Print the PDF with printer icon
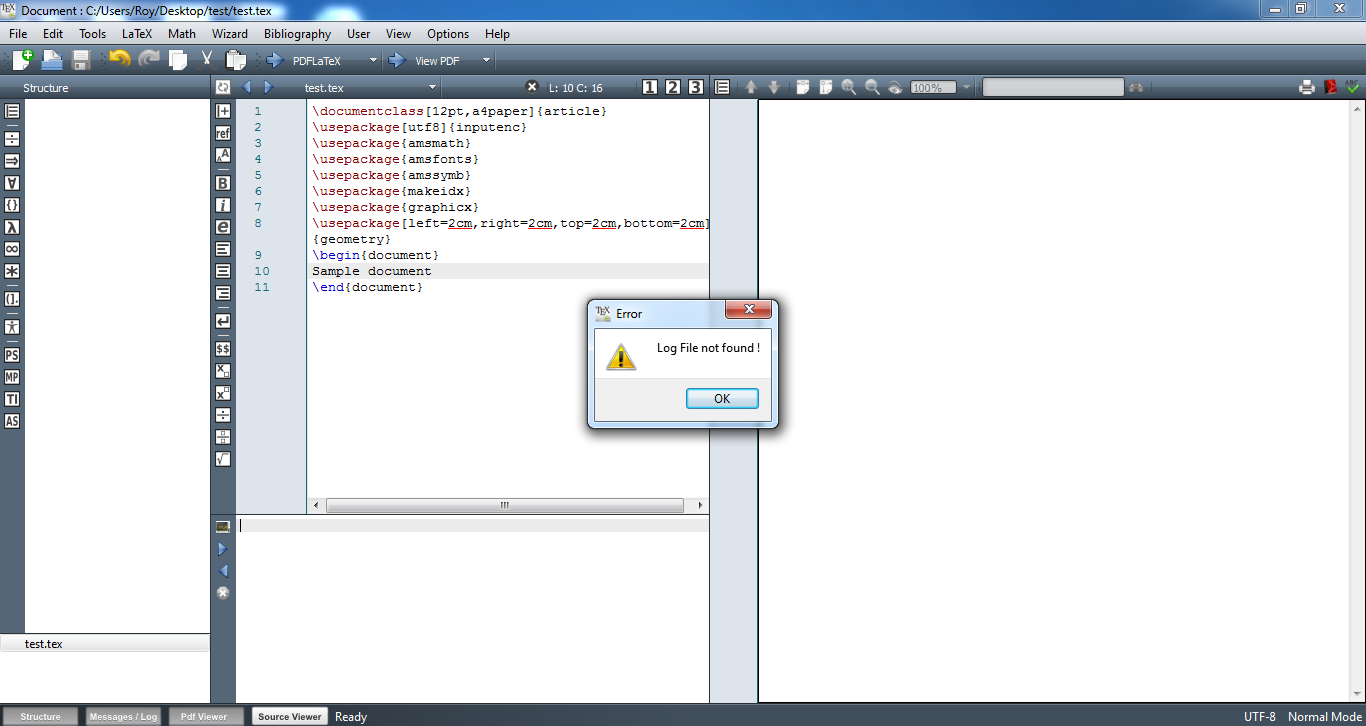The image size is (1366, 726). (x=1307, y=87)
